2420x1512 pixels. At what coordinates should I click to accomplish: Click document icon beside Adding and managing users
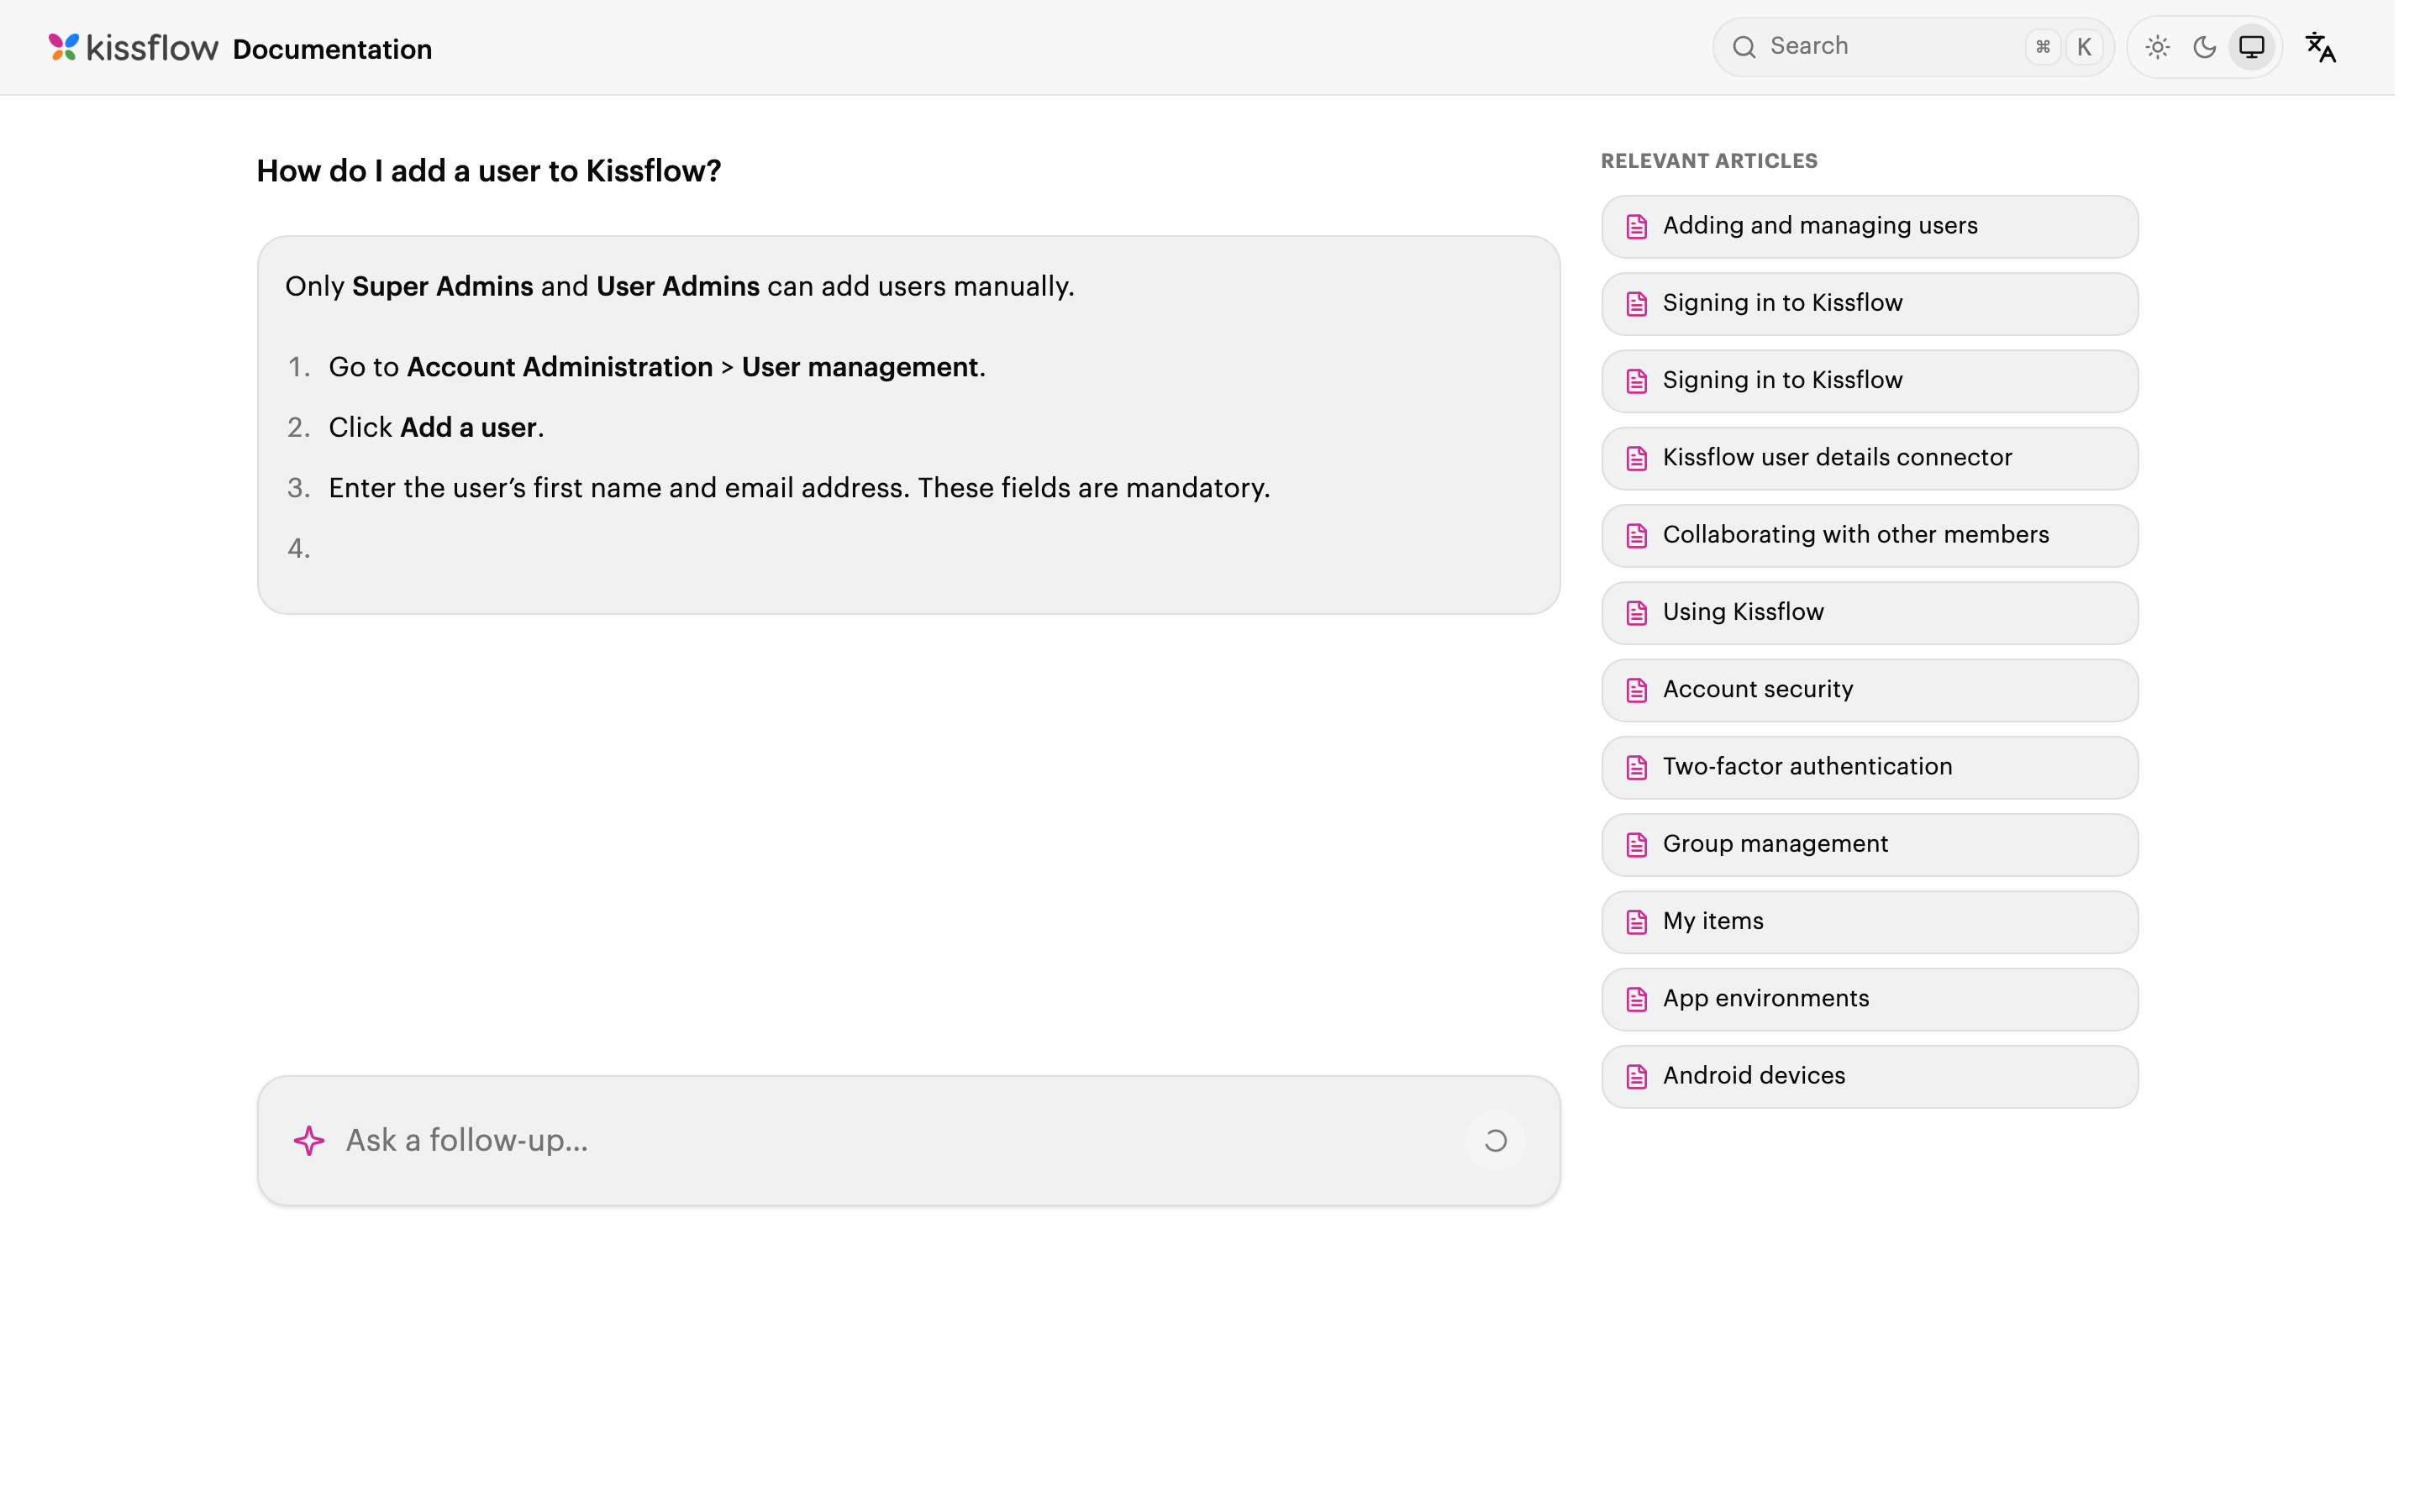[1636, 227]
